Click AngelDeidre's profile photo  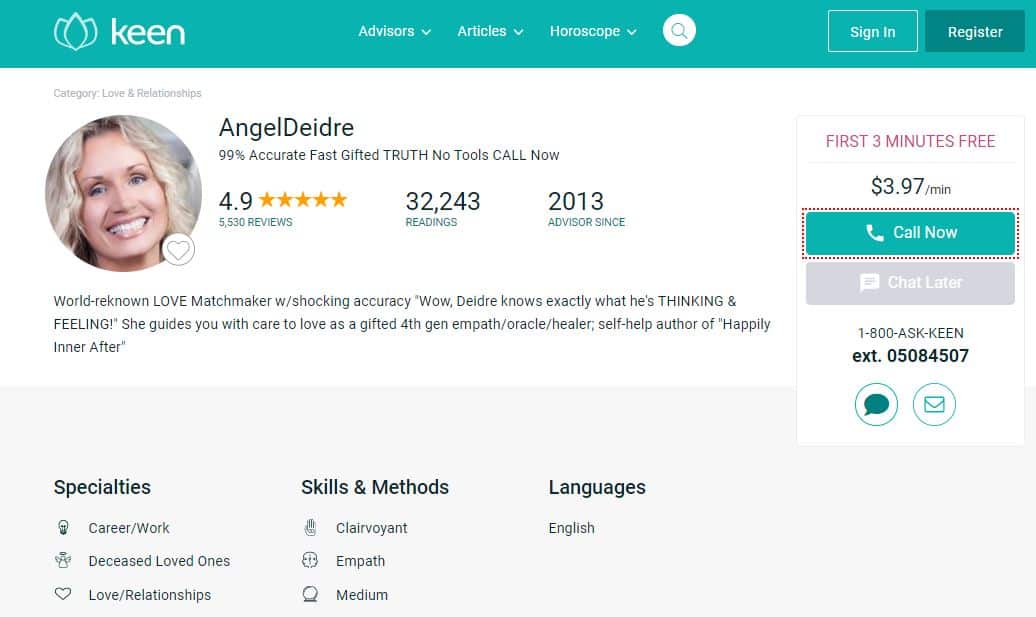coord(123,194)
